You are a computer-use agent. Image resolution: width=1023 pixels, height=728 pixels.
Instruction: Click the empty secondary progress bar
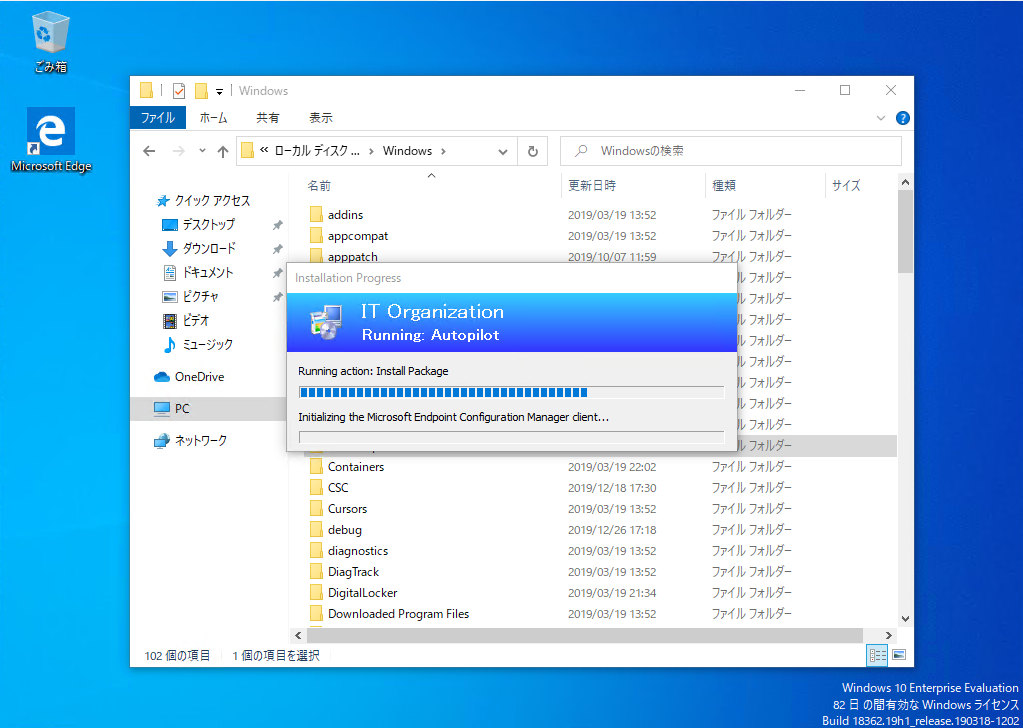512,437
